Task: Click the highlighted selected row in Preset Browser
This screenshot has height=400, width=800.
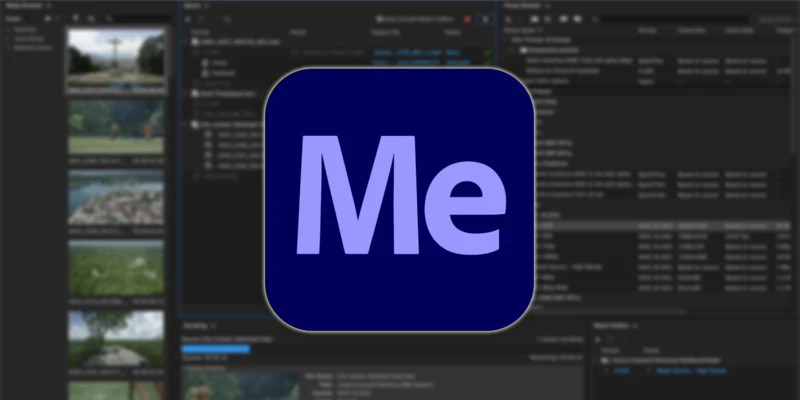Action: [662, 226]
